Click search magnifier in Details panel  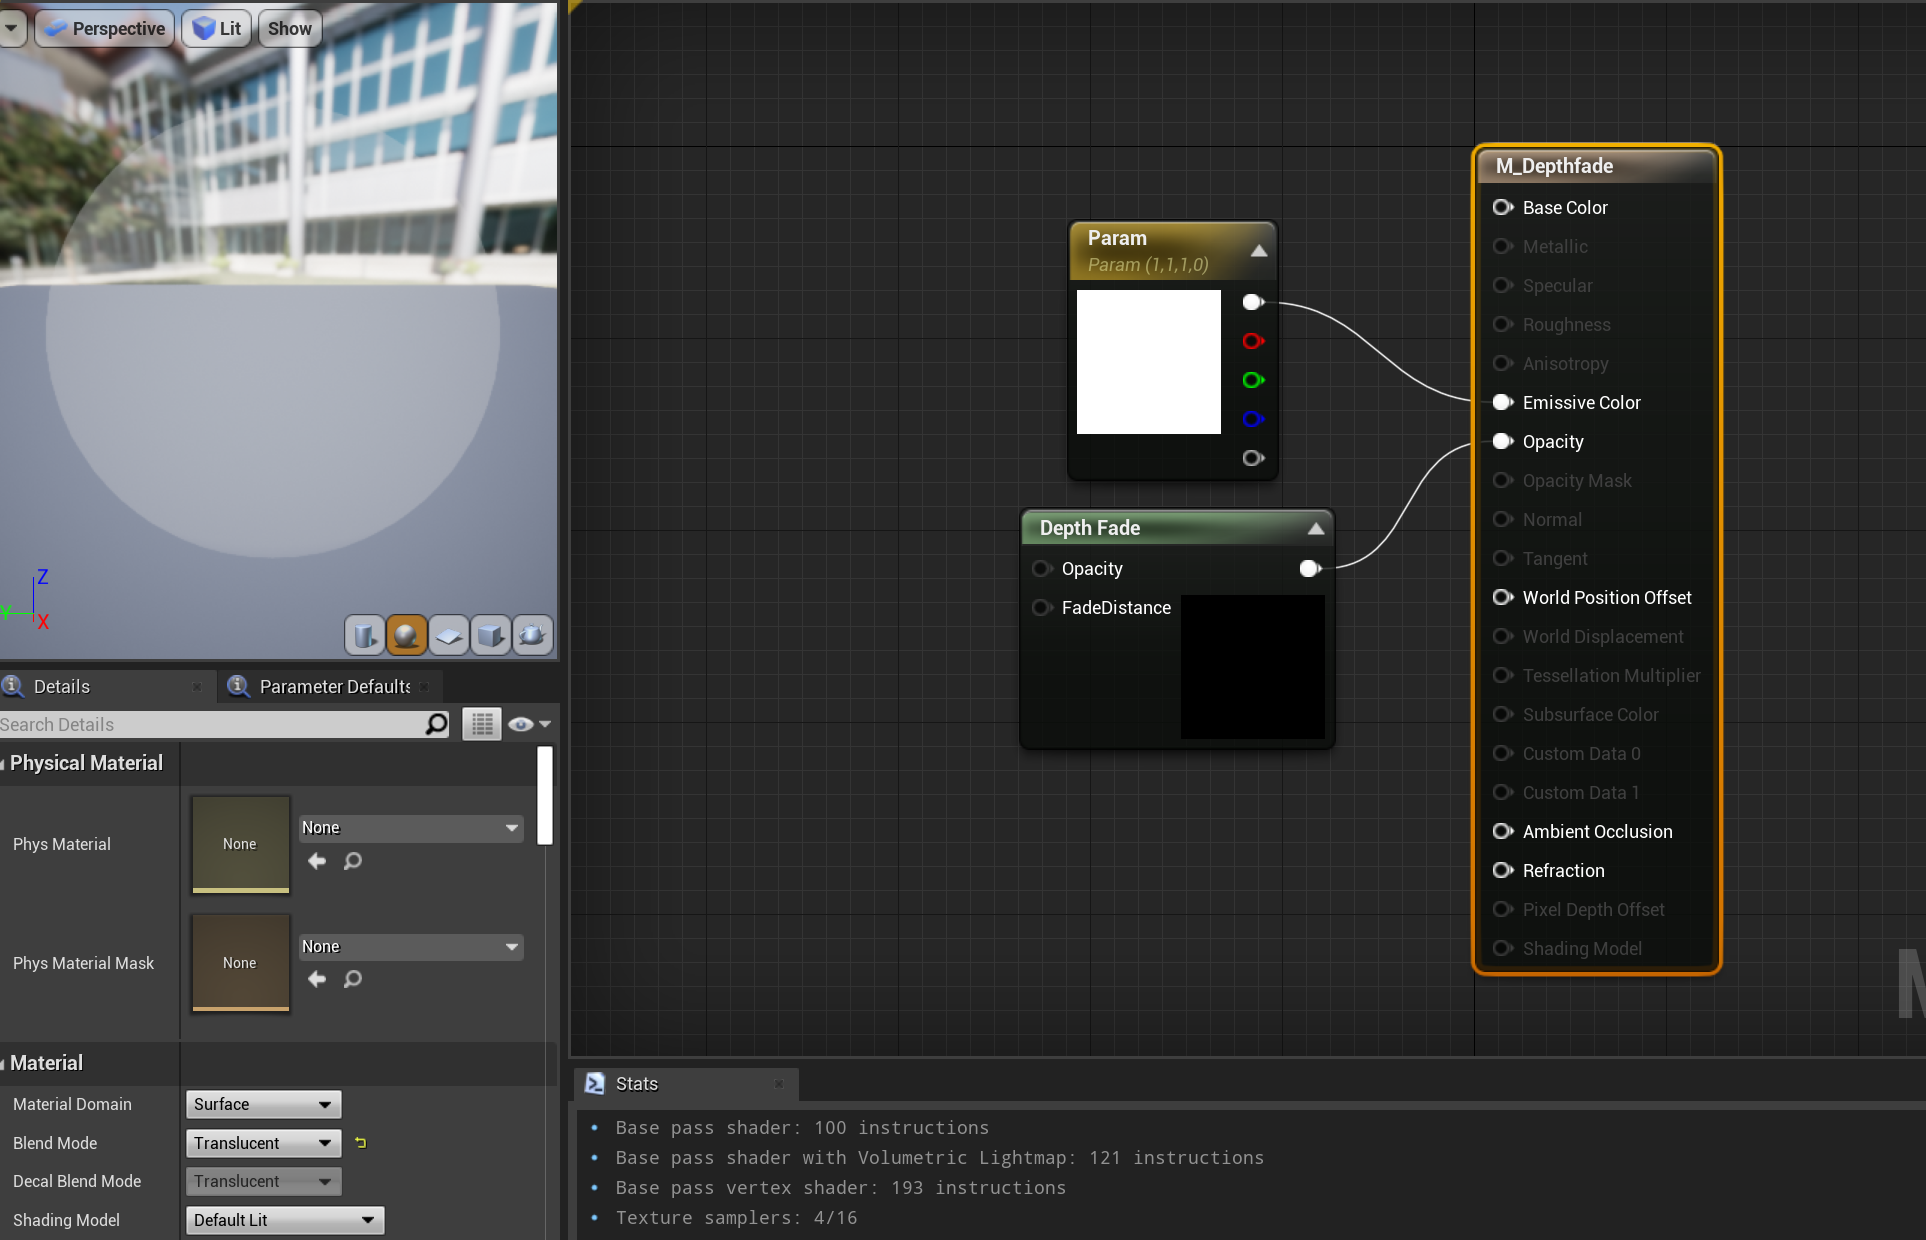coord(437,724)
